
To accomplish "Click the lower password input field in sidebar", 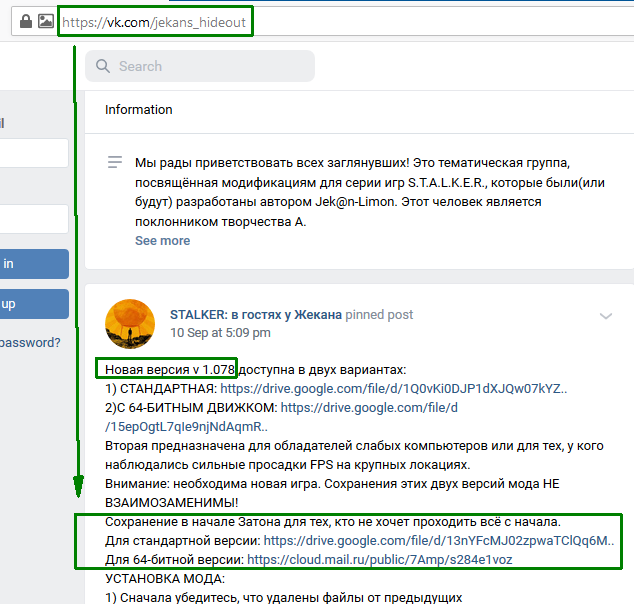I will pos(34,219).
